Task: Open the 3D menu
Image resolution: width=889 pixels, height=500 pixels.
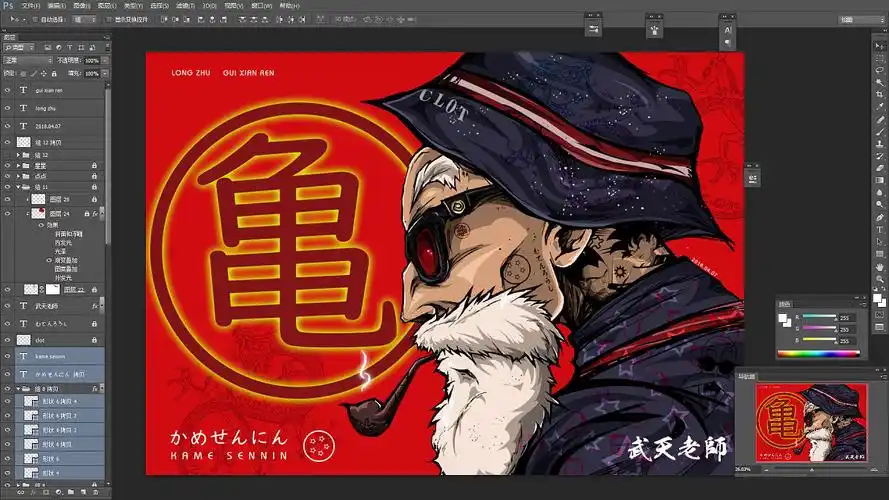Action: coord(209,6)
